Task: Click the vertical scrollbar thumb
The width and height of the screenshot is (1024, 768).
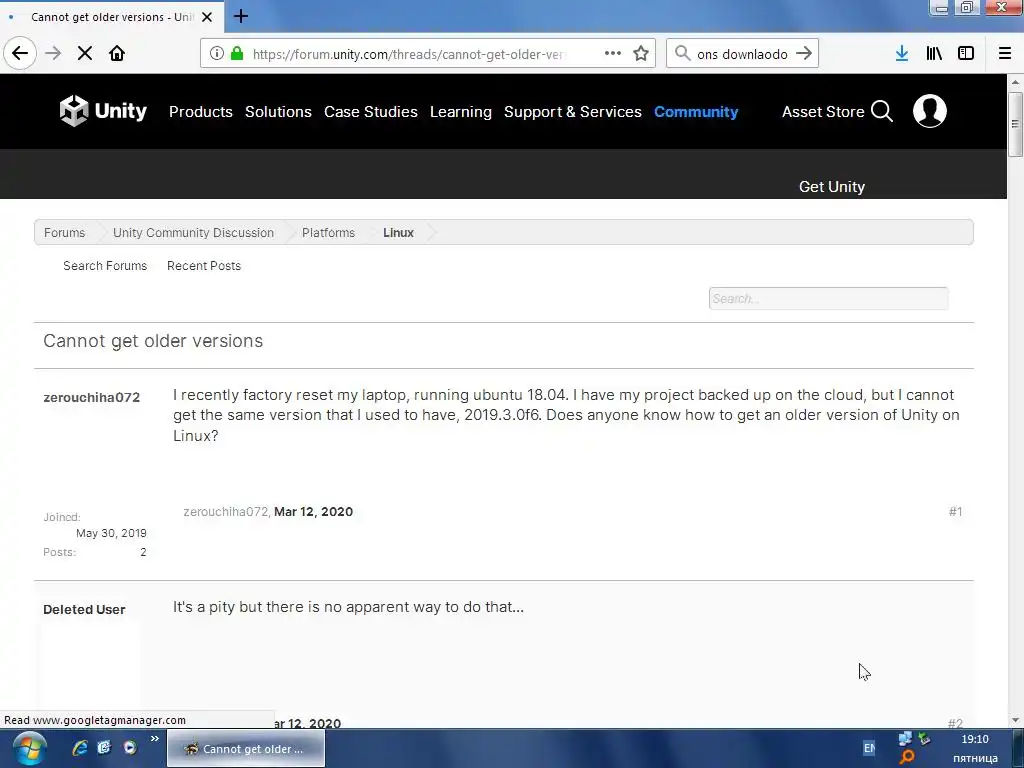Action: (x=1015, y=124)
